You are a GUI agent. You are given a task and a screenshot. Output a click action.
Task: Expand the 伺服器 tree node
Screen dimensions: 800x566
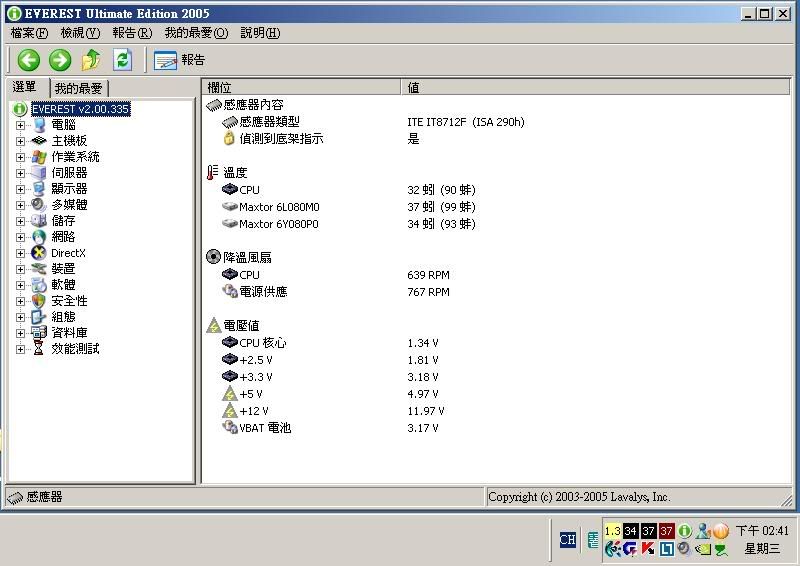(20, 173)
